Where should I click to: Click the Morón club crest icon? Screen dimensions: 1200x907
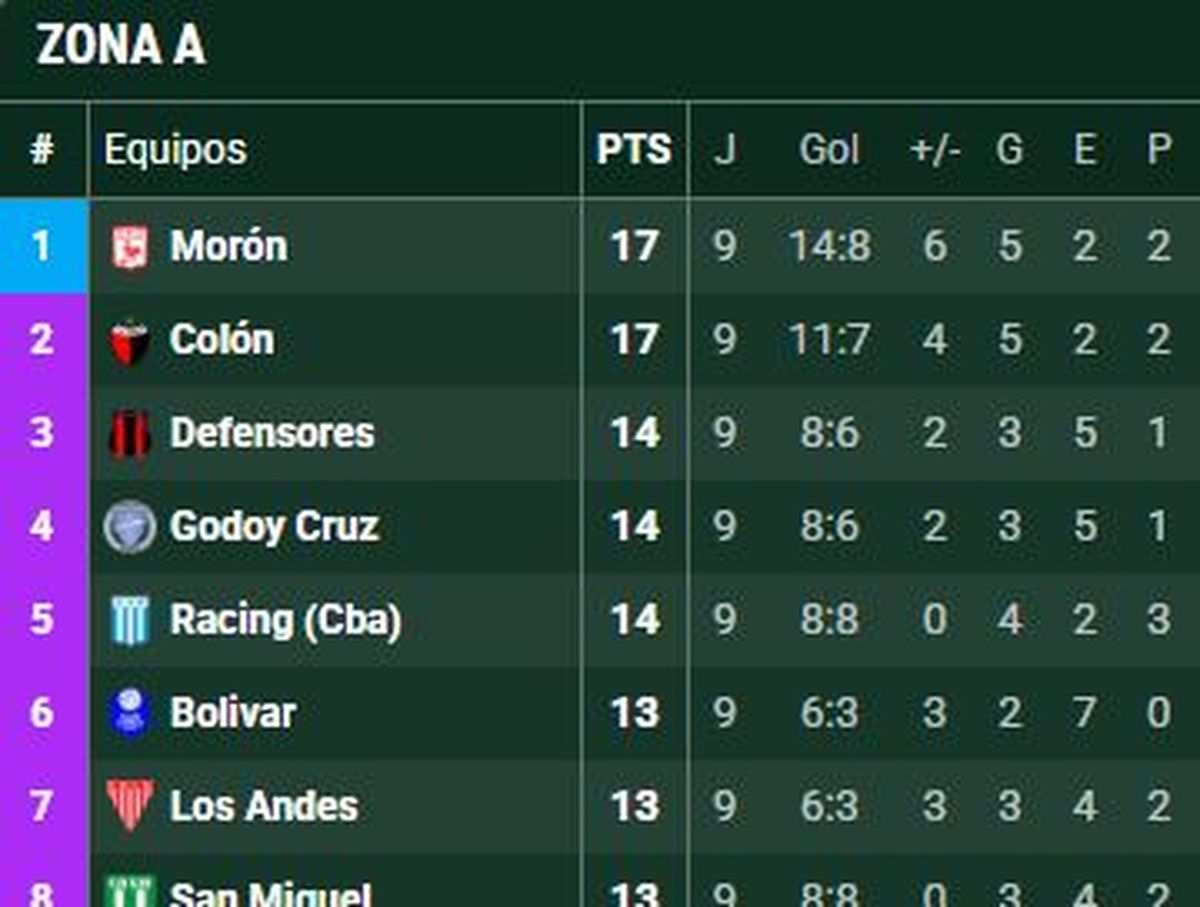click(x=130, y=247)
